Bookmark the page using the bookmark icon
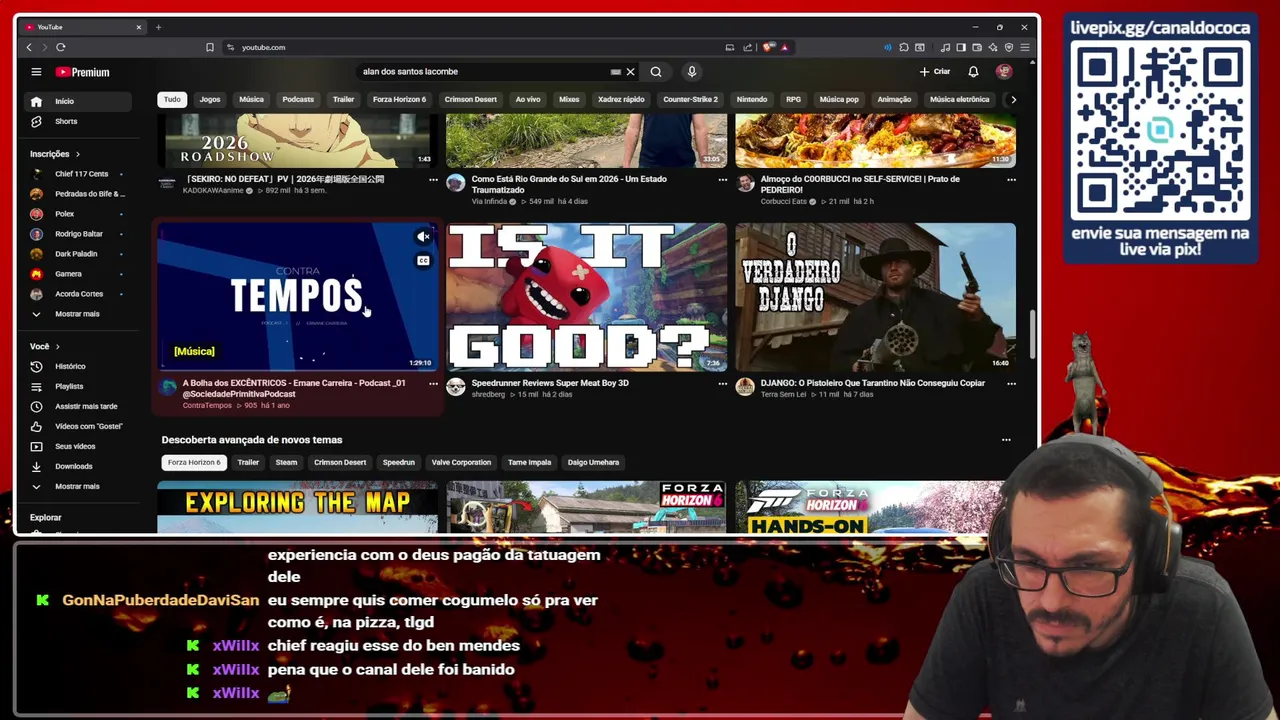The width and height of the screenshot is (1280, 720). (210, 47)
